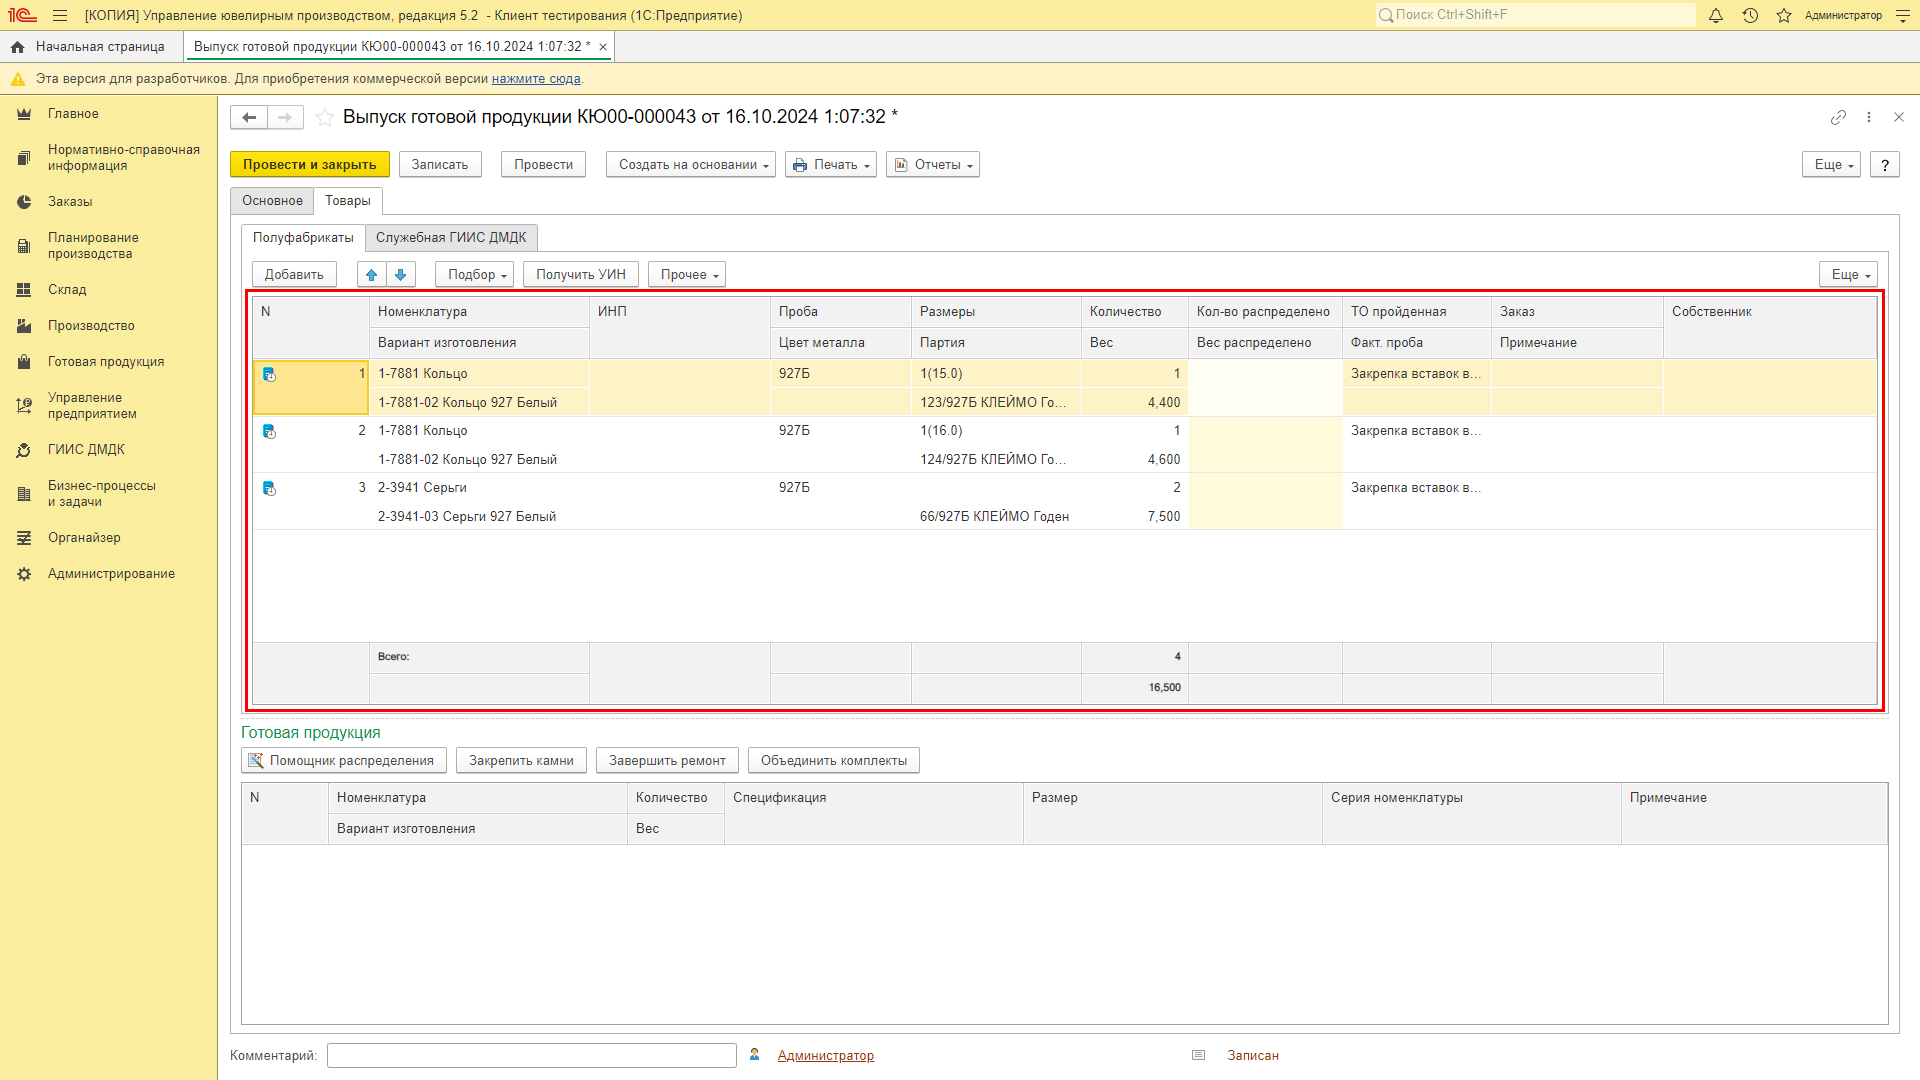Click the user icon near Администратор
Image resolution: width=1920 pixels, height=1080 pixels.
(755, 1055)
